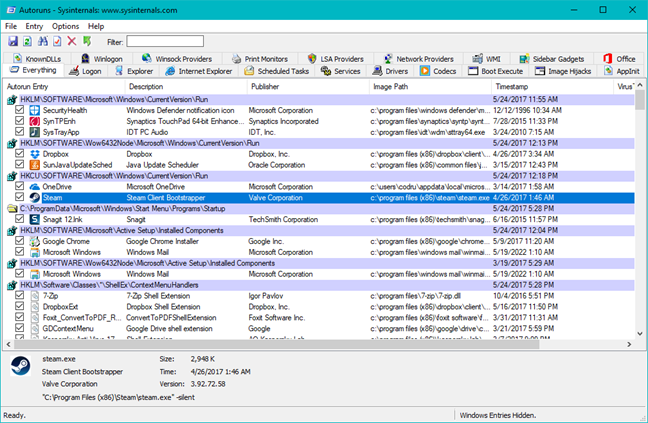Open the Image Hijacks tab
Viewport: 648px width, 423px height.
[x=563, y=71]
